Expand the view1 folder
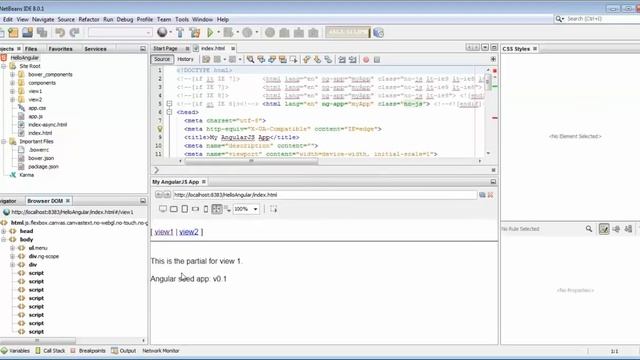The height and width of the screenshot is (360, 640). [x=12, y=91]
